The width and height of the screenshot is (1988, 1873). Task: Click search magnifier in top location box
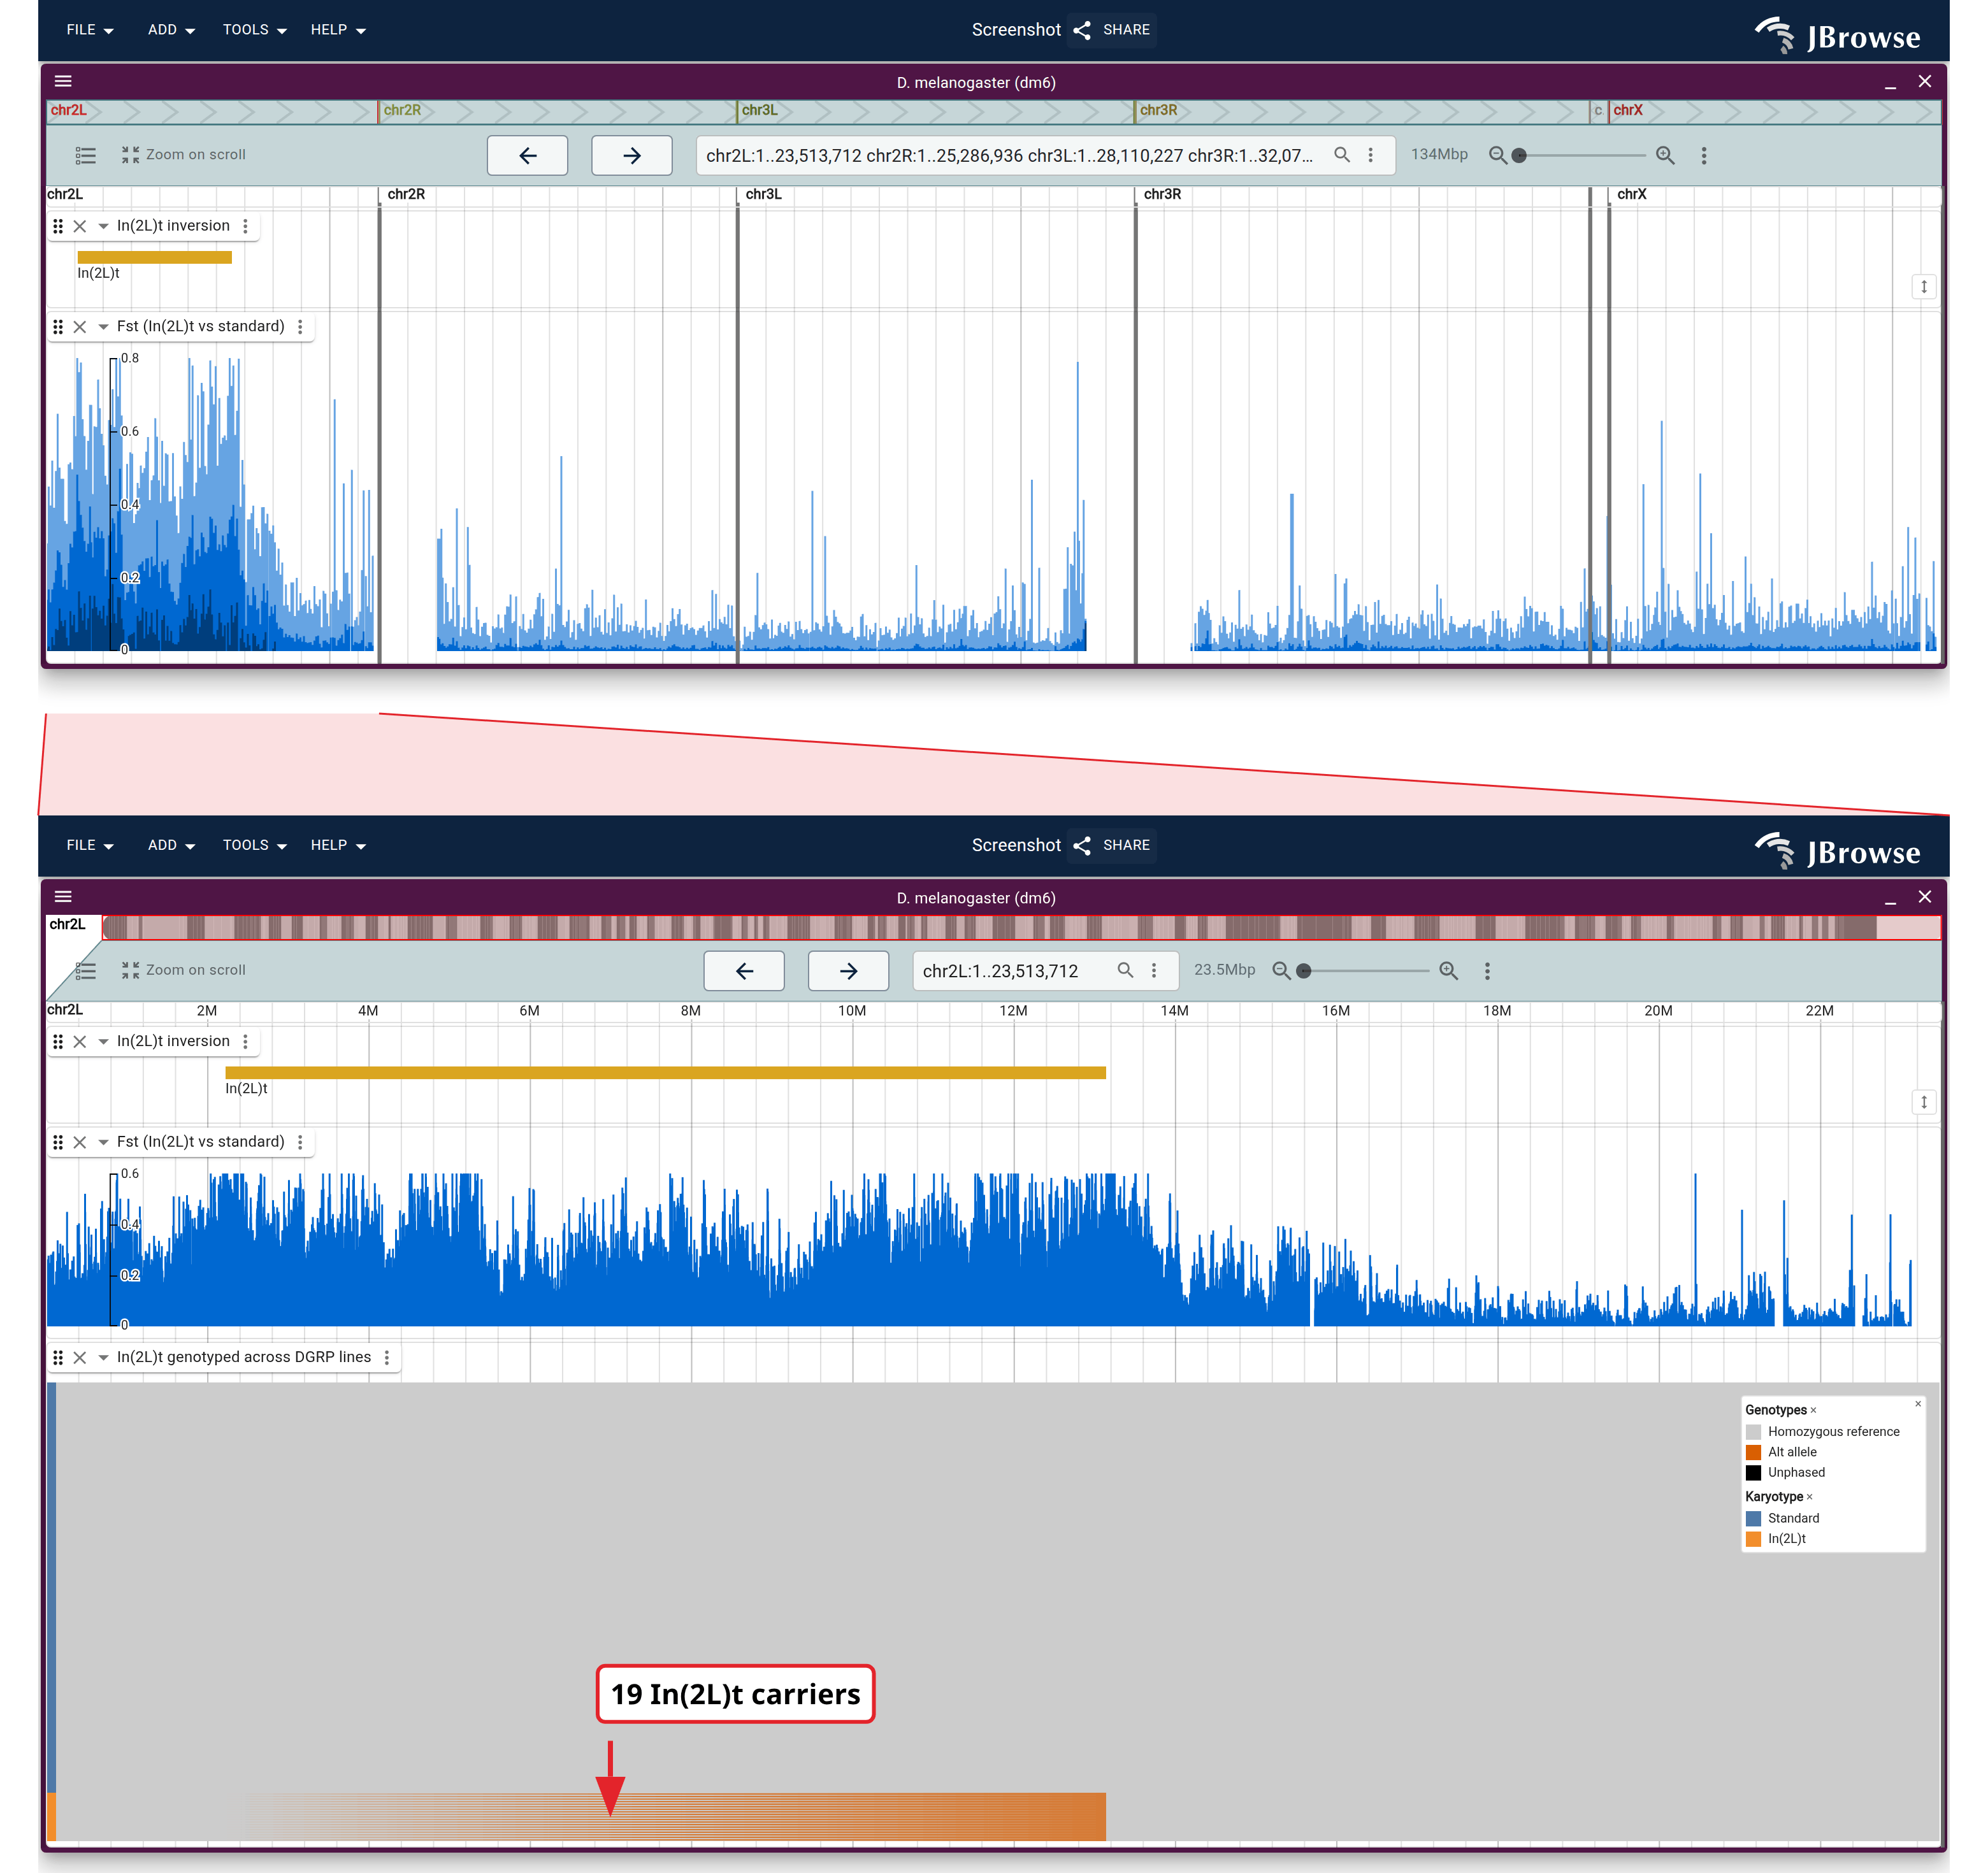pos(1342,155)
